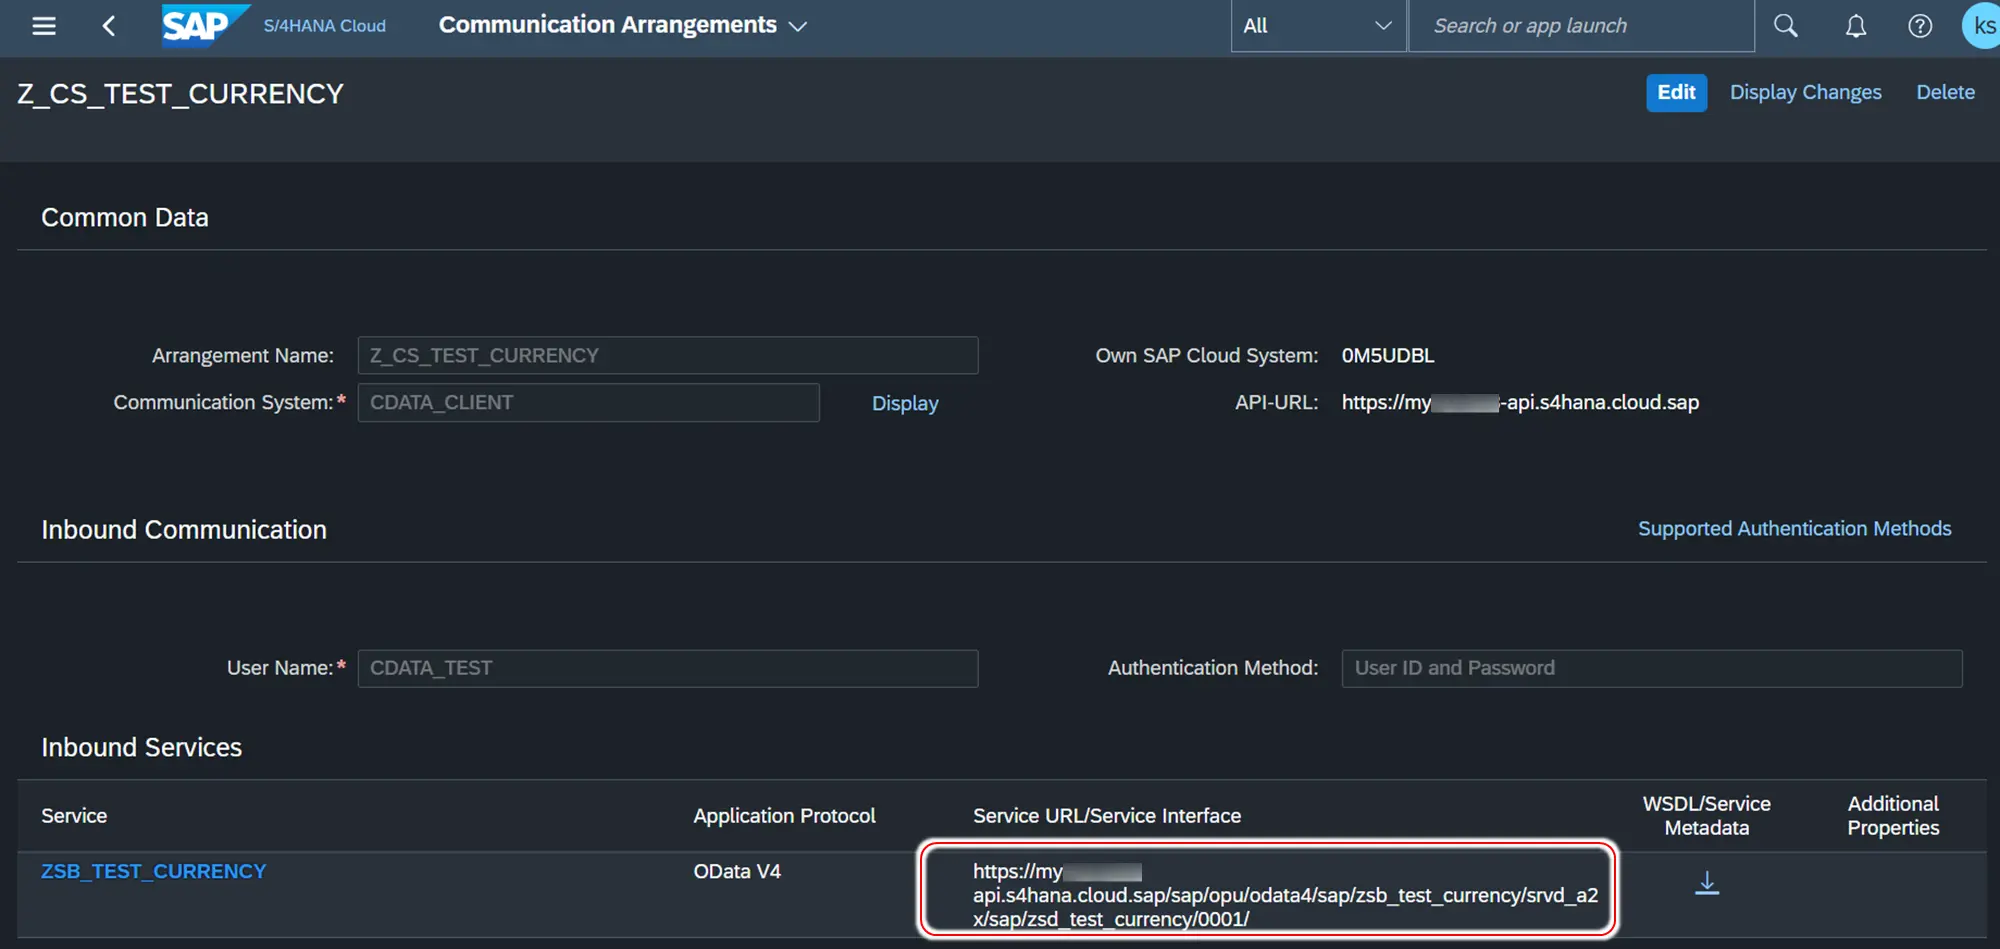Open Supported Authentication Methods link
This screenshot has height=949, width=2000.
click(x=1794, y=529)
